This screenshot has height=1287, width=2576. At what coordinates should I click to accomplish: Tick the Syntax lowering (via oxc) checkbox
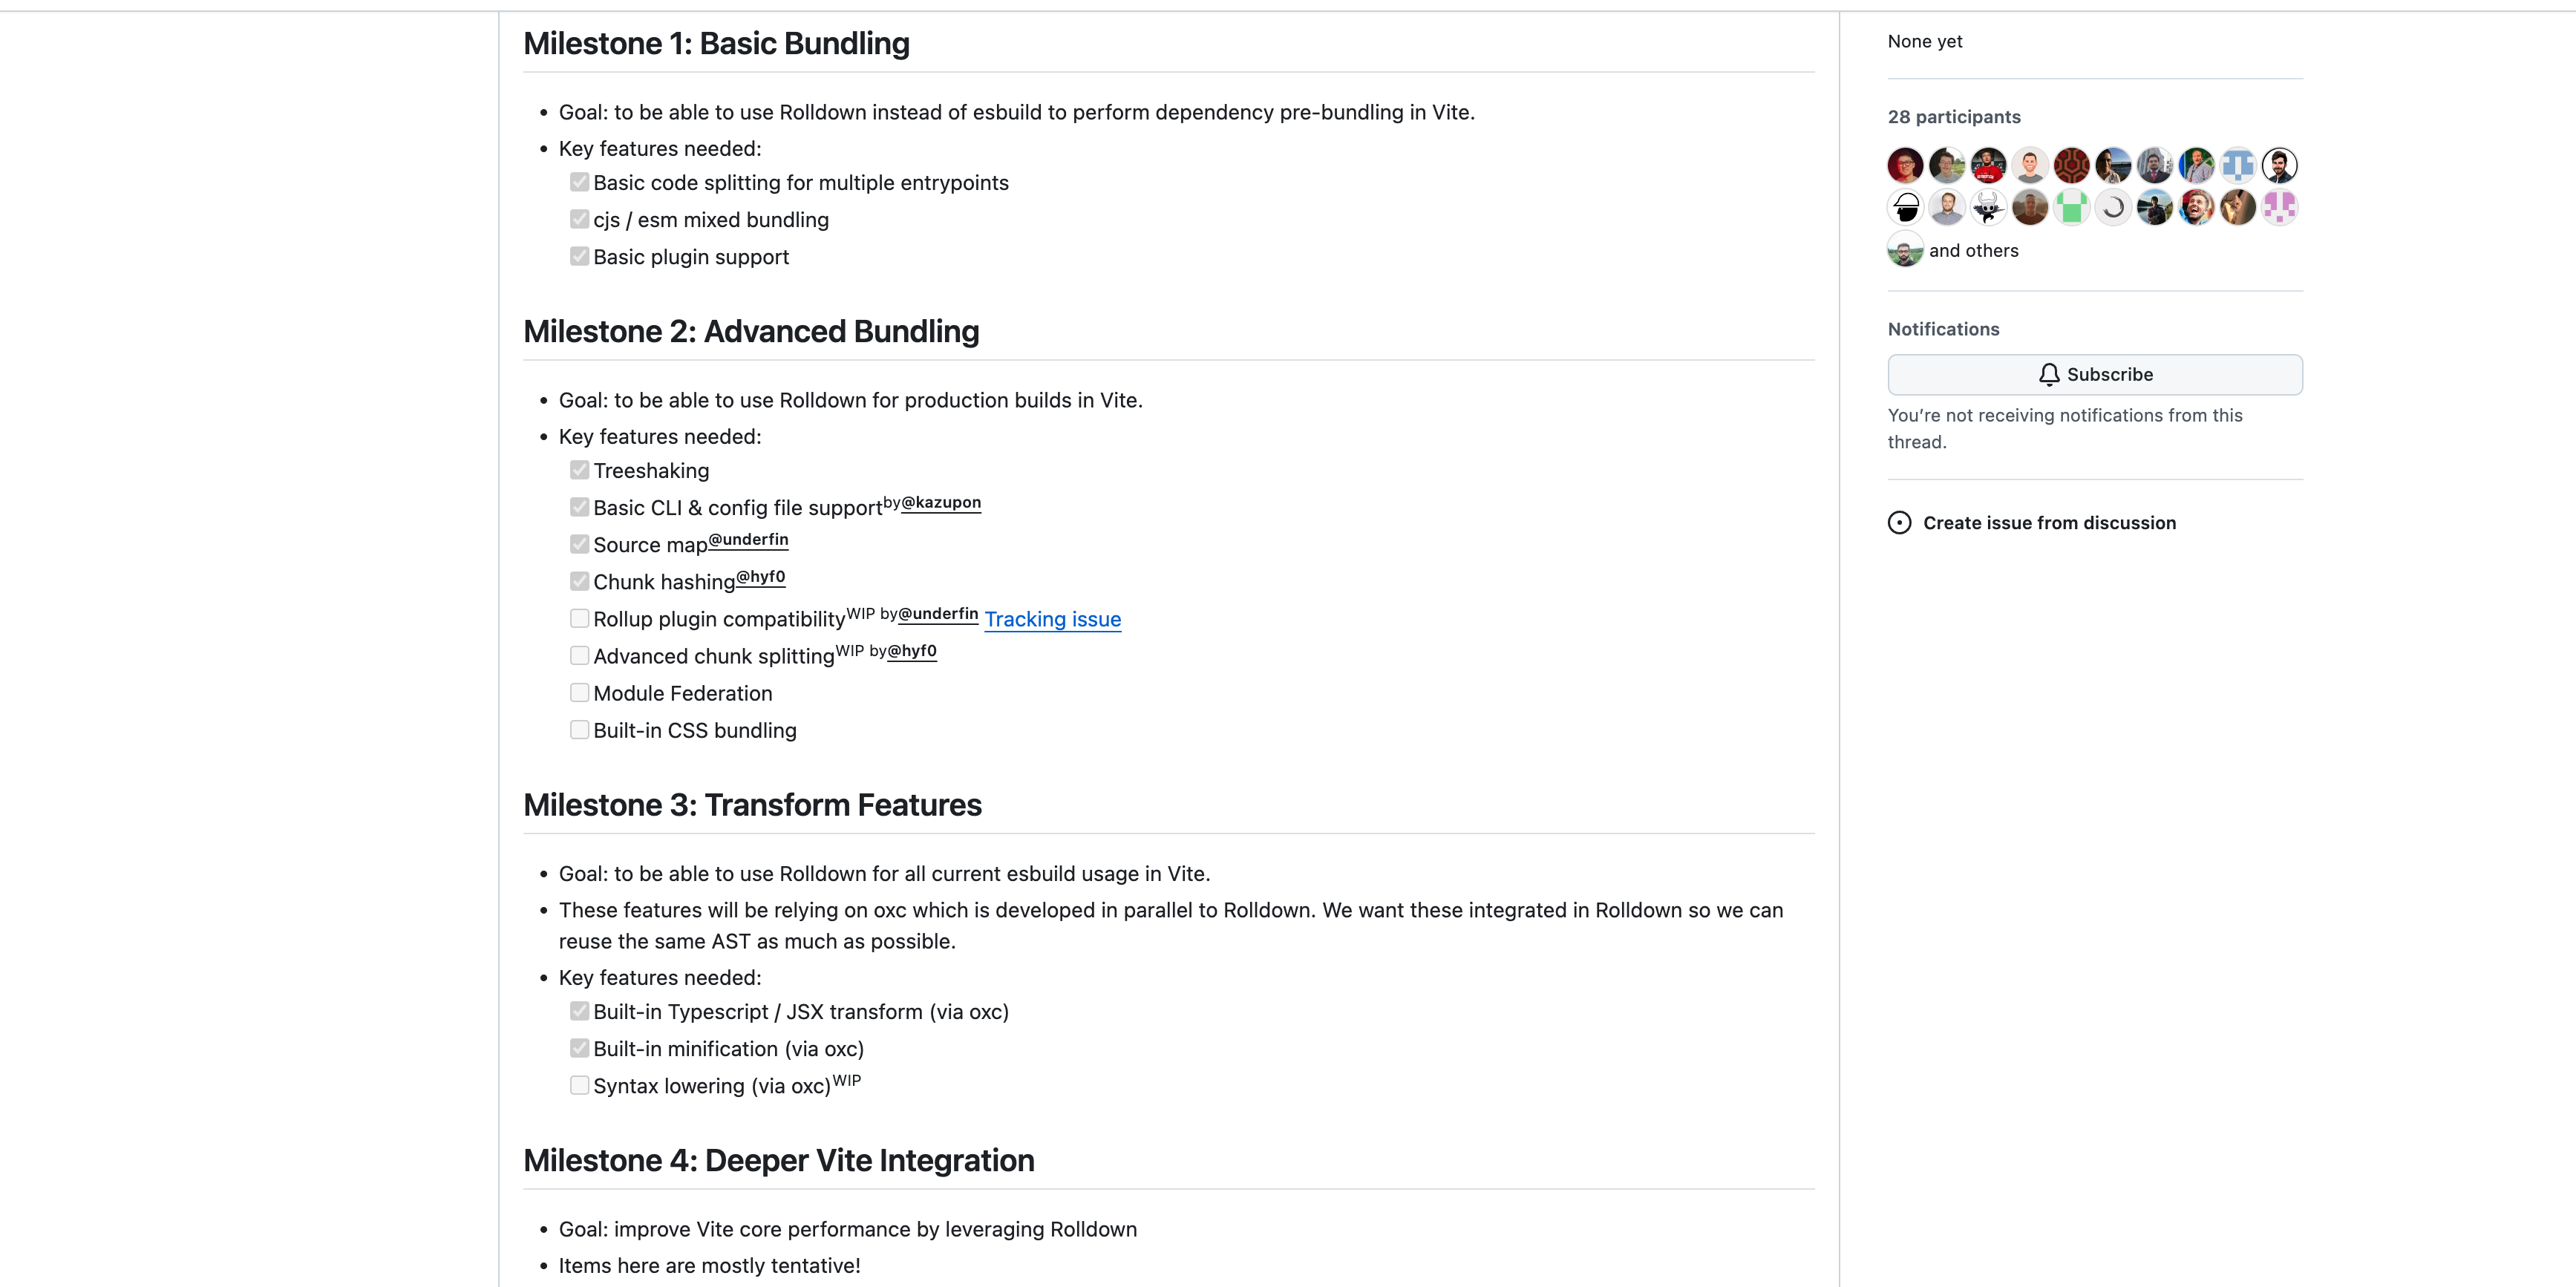[x=579, y=1085]
